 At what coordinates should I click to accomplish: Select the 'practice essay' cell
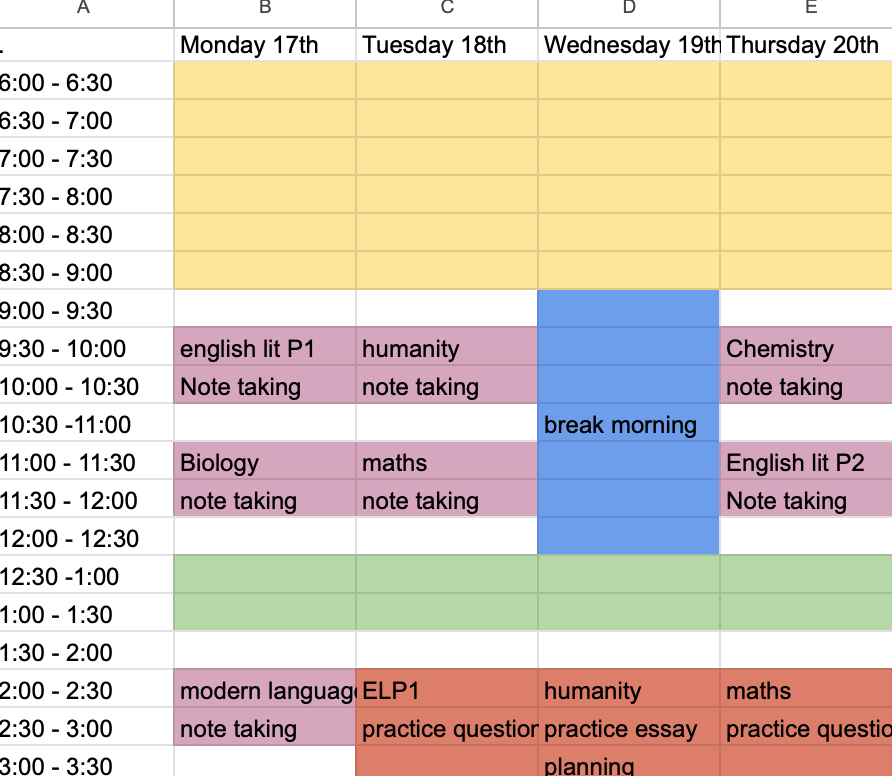click(629, 729)
